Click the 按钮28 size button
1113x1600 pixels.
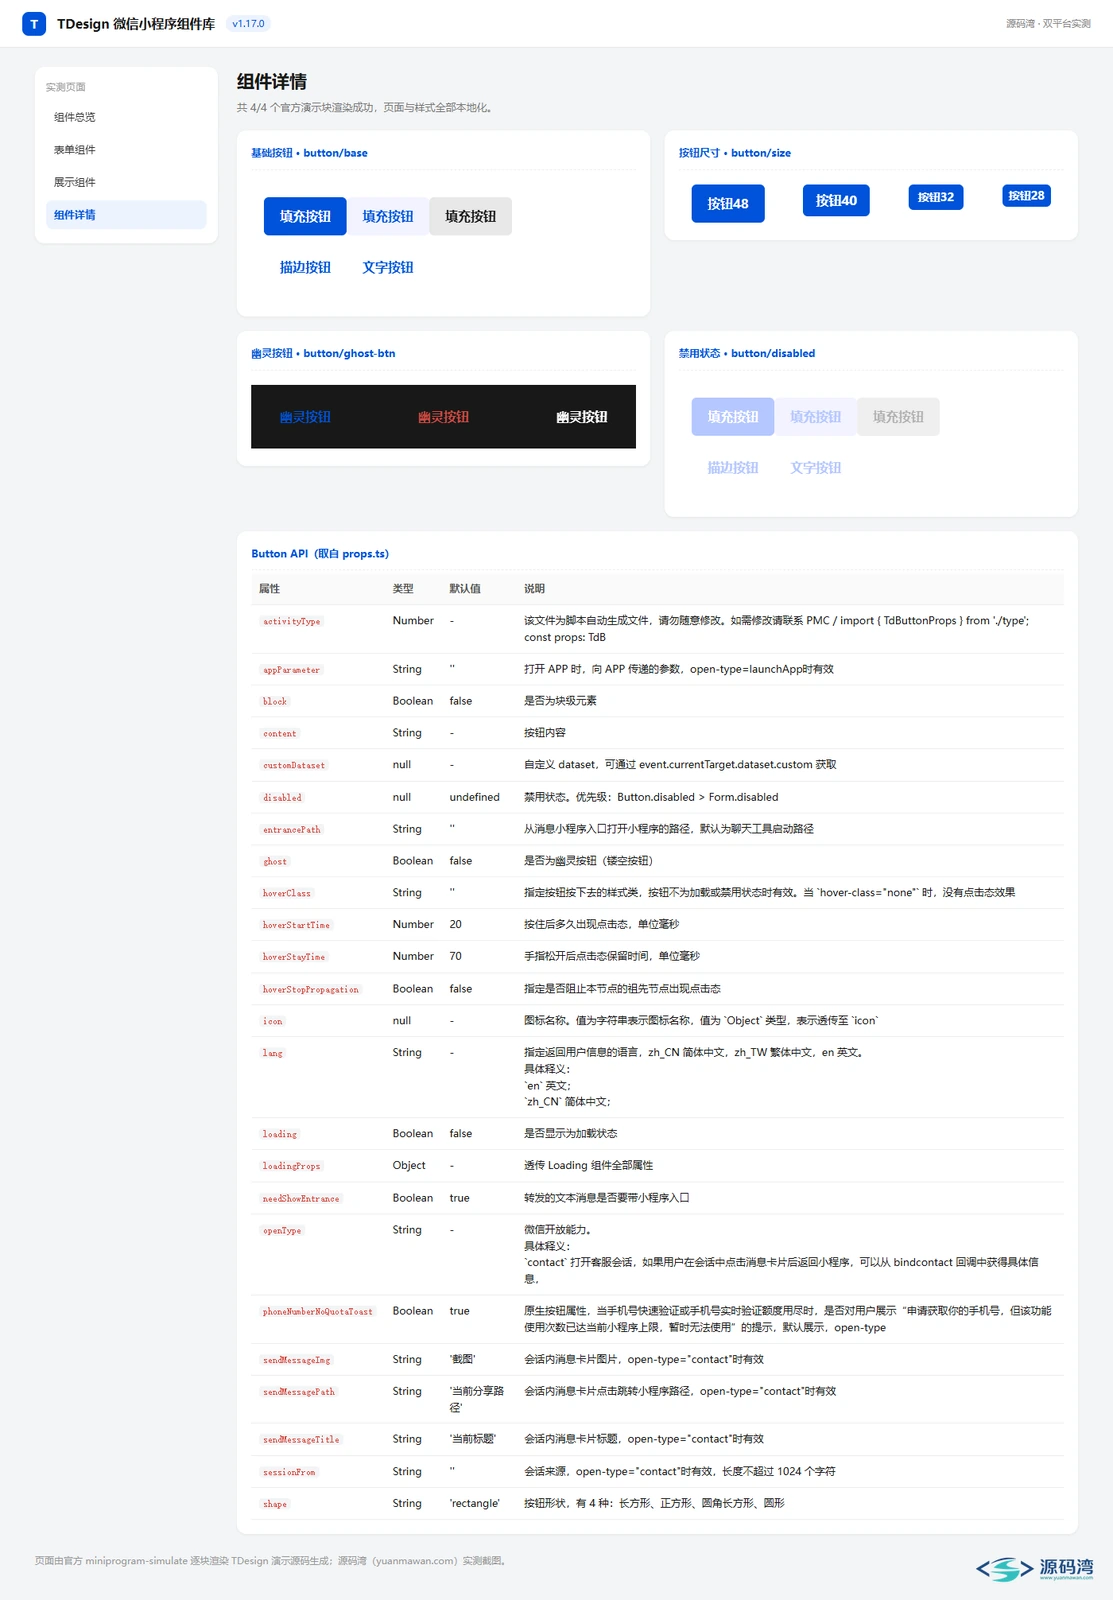[1026, 196]
